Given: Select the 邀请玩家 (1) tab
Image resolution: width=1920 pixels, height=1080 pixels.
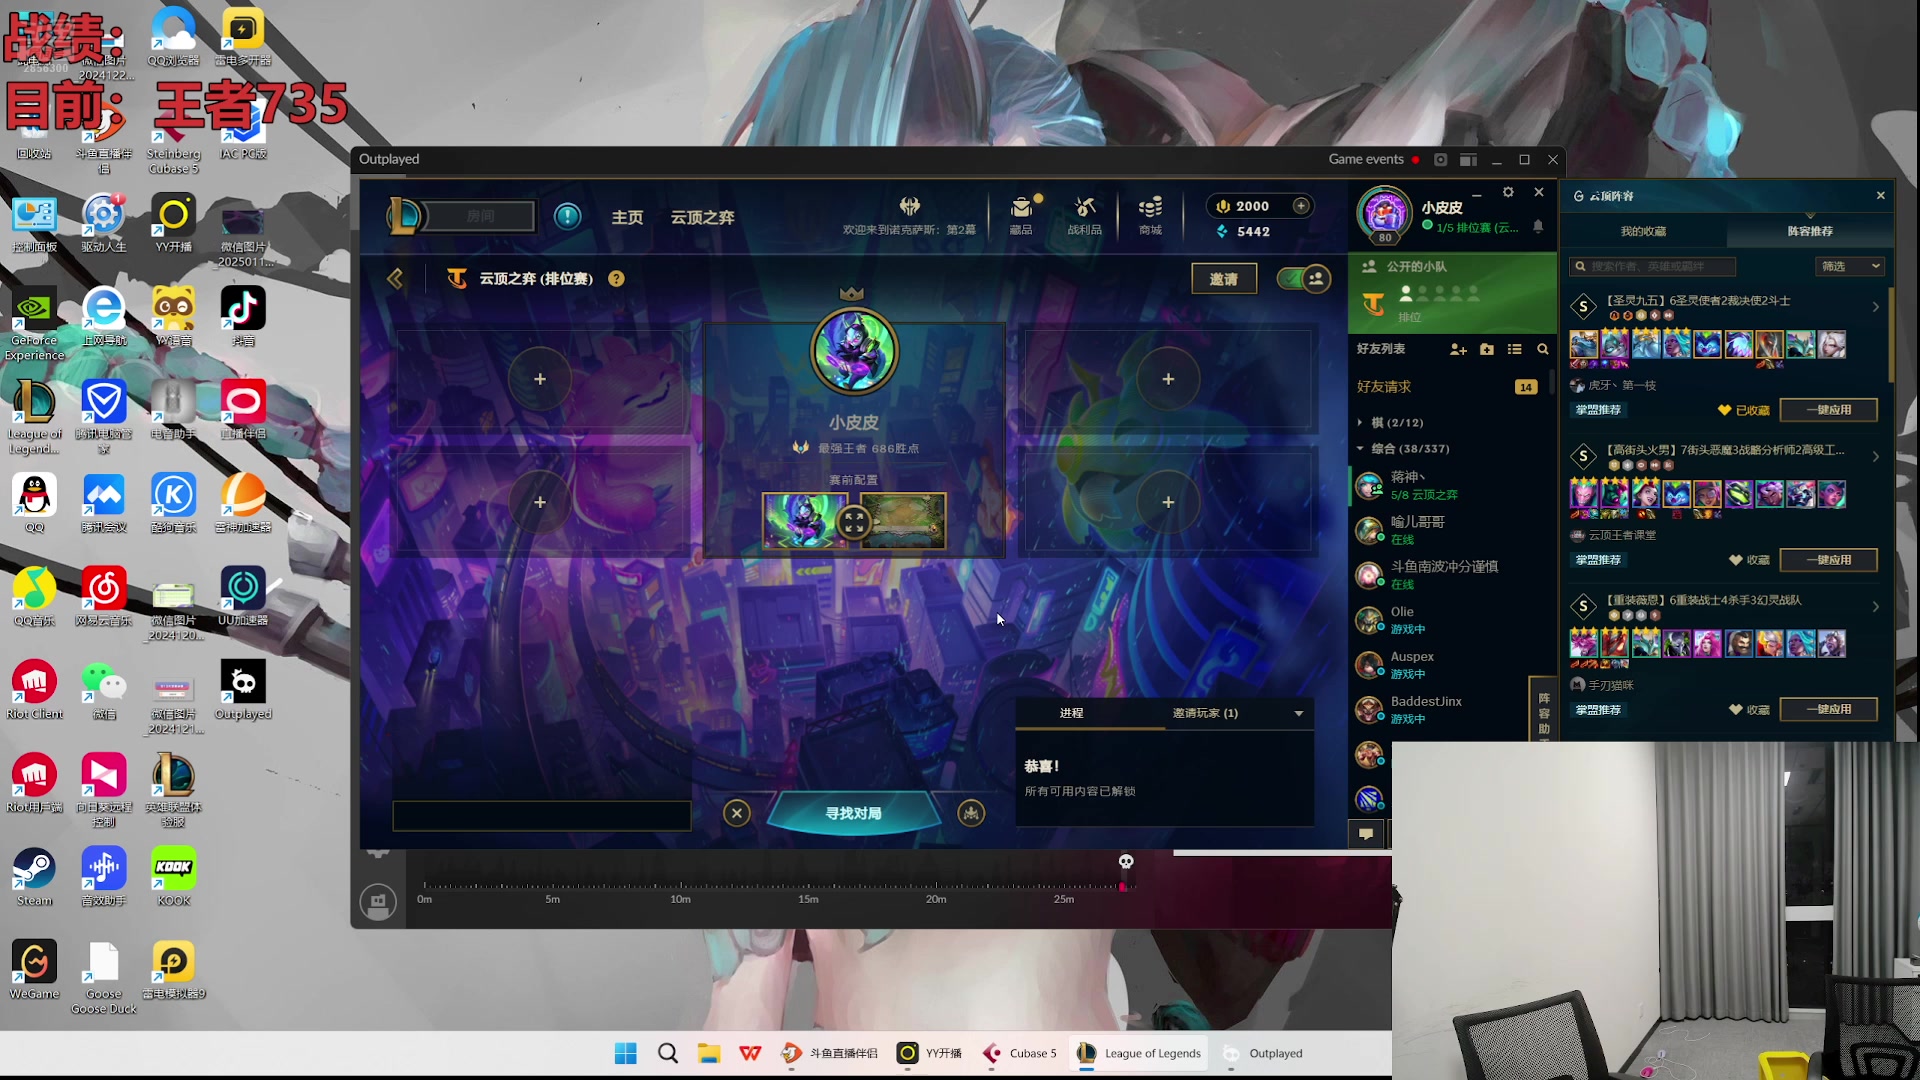Looking at the screenshot, I should (1205, 713).
